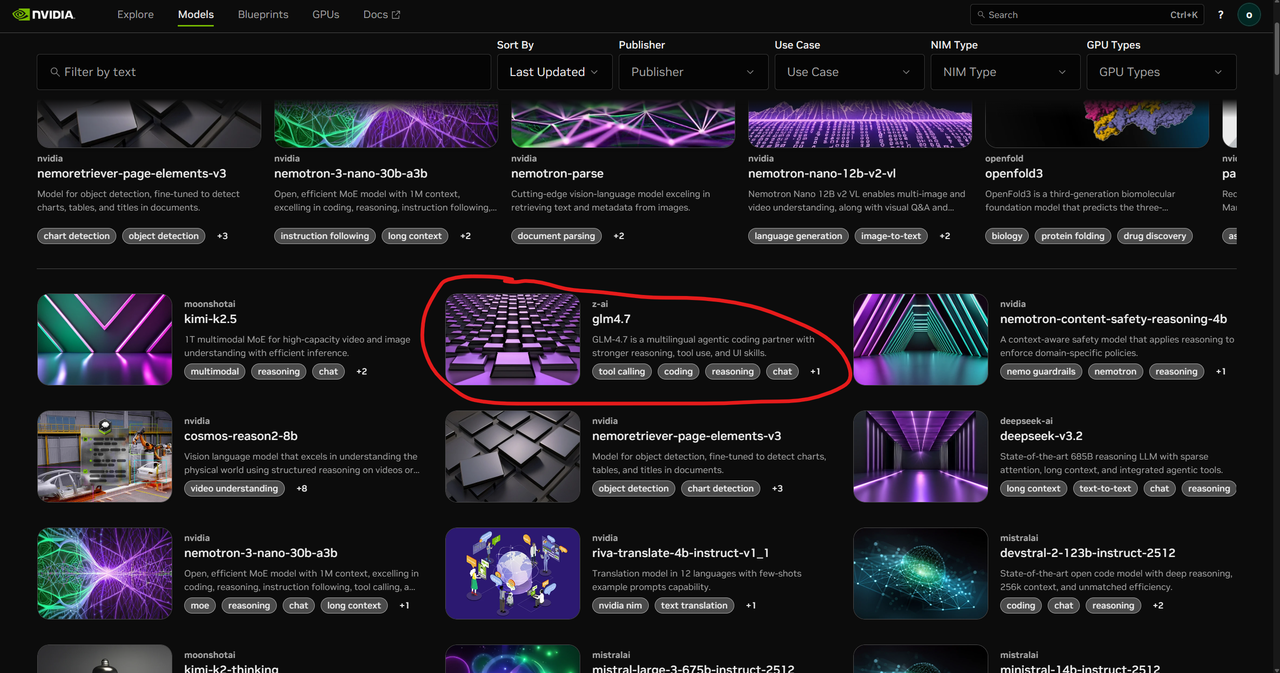
Task: Open the kimi-k2.5 model title
Action: (210, 319)
